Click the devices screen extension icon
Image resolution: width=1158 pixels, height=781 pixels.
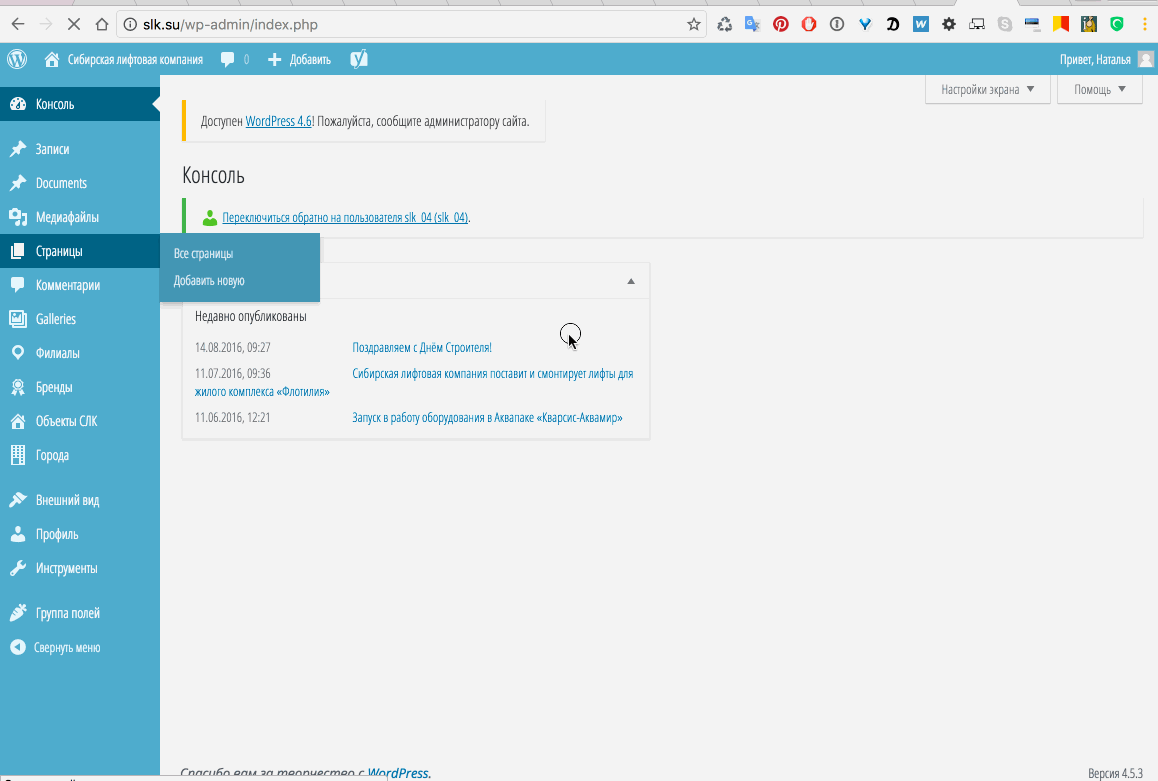(977, 24)
